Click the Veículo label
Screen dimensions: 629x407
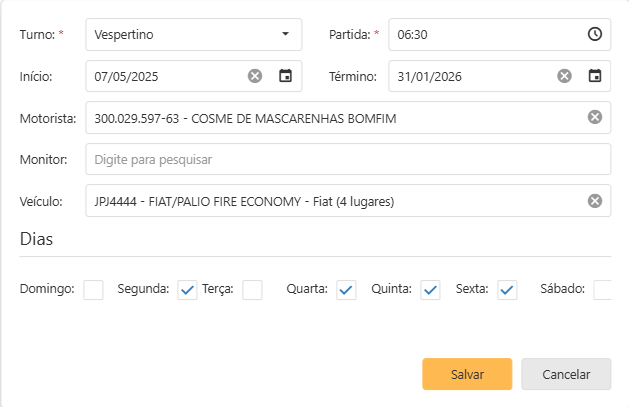[x=41, y=201]
